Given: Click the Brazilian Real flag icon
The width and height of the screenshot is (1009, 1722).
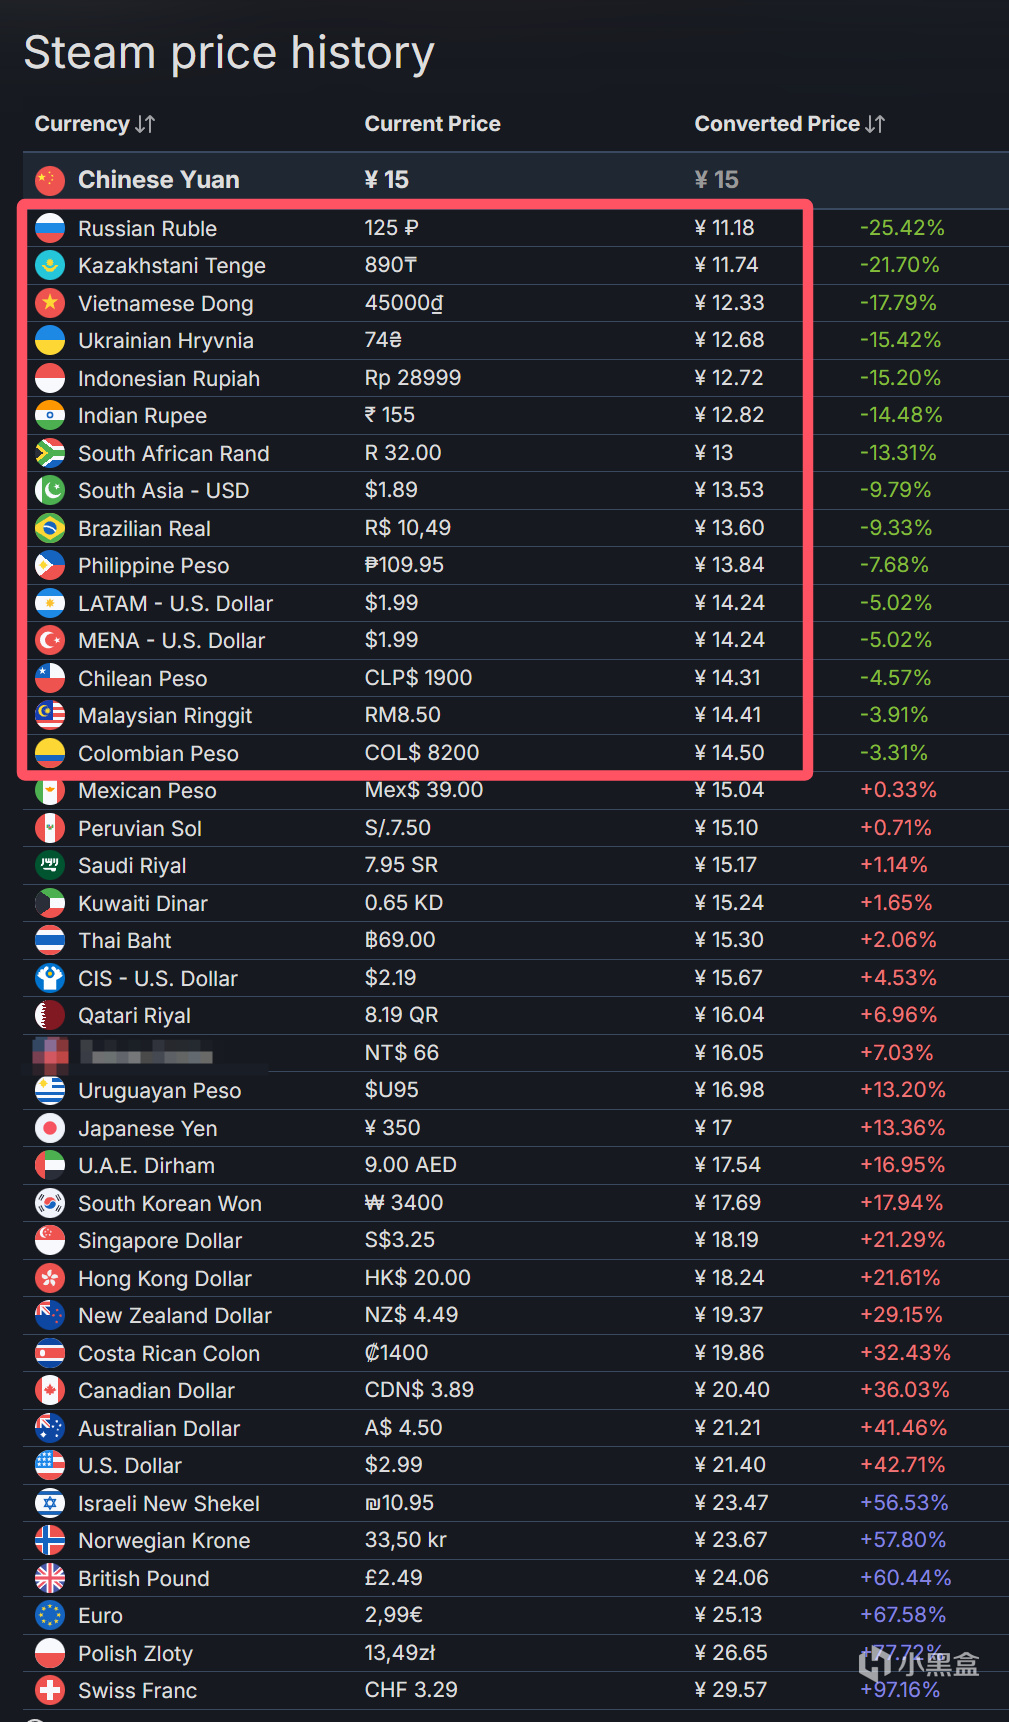Looking at the screenshot, I should (50, 528).
